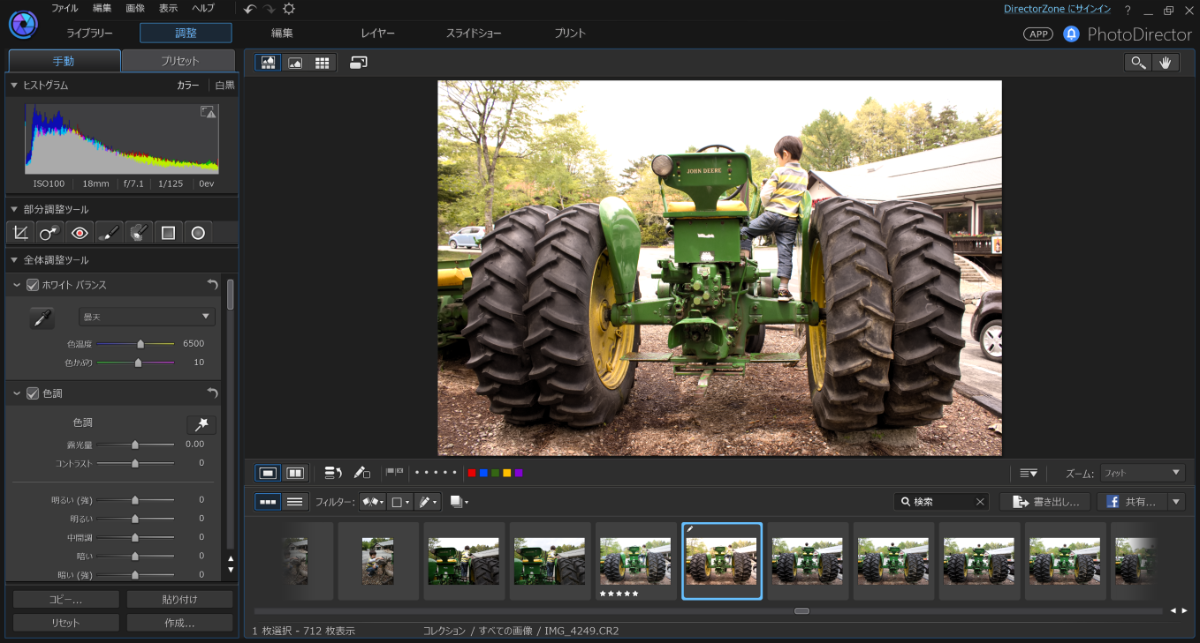Pick the white balance eyedropper
The width and height of the screenshot is (1200, 643).
42,318
